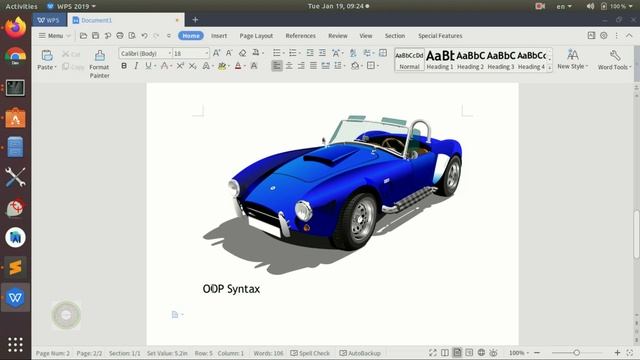
Task: Apply subscript formatting
Action: click(192, 66)
